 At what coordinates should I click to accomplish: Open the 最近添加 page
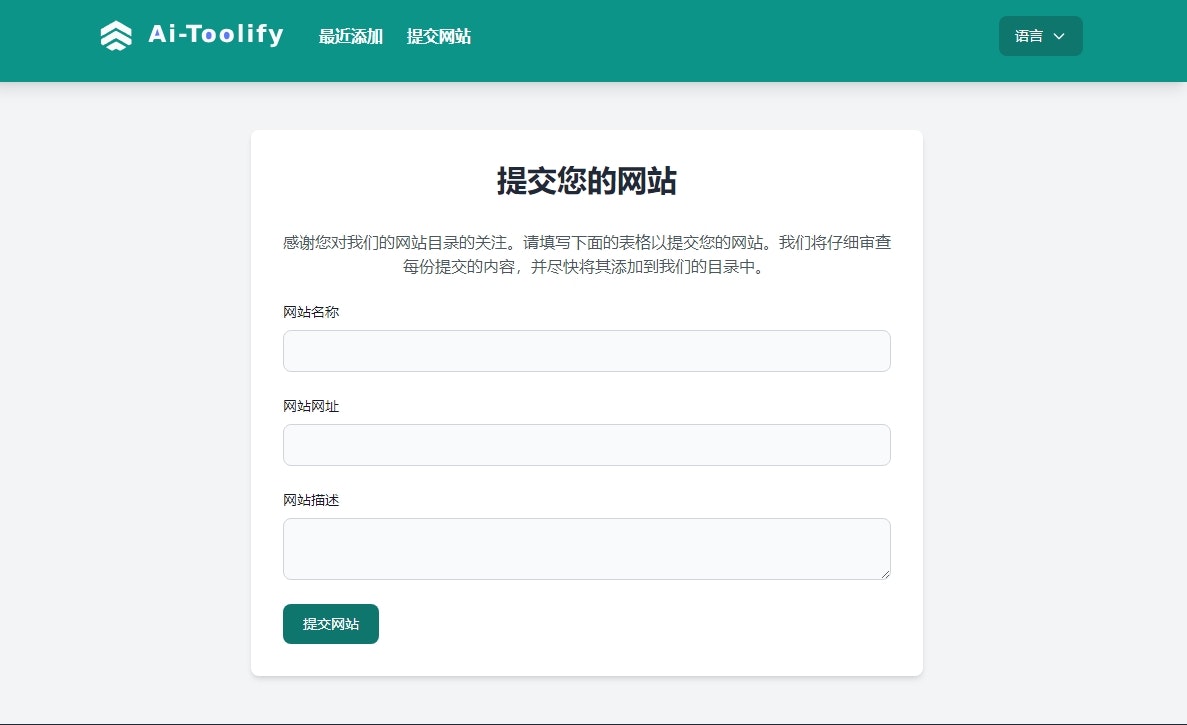point(351,37)
